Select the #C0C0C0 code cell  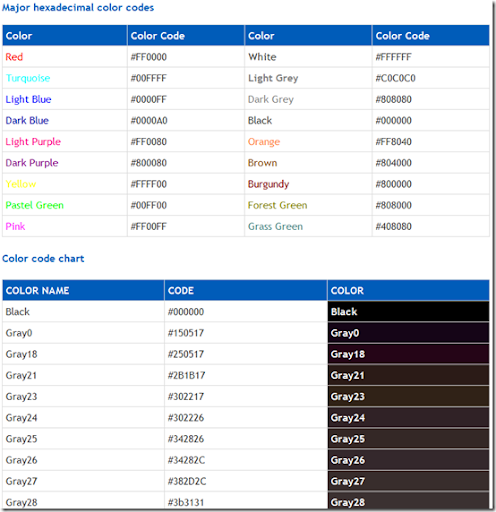tap(431, 78)
